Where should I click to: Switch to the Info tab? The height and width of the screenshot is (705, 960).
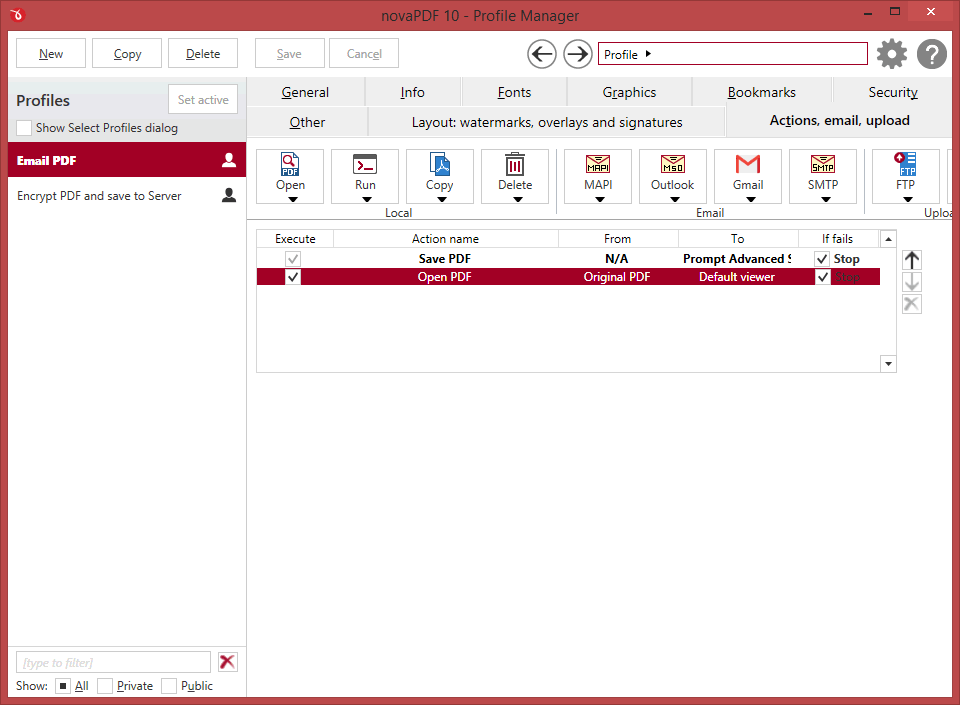coord(413,92)
